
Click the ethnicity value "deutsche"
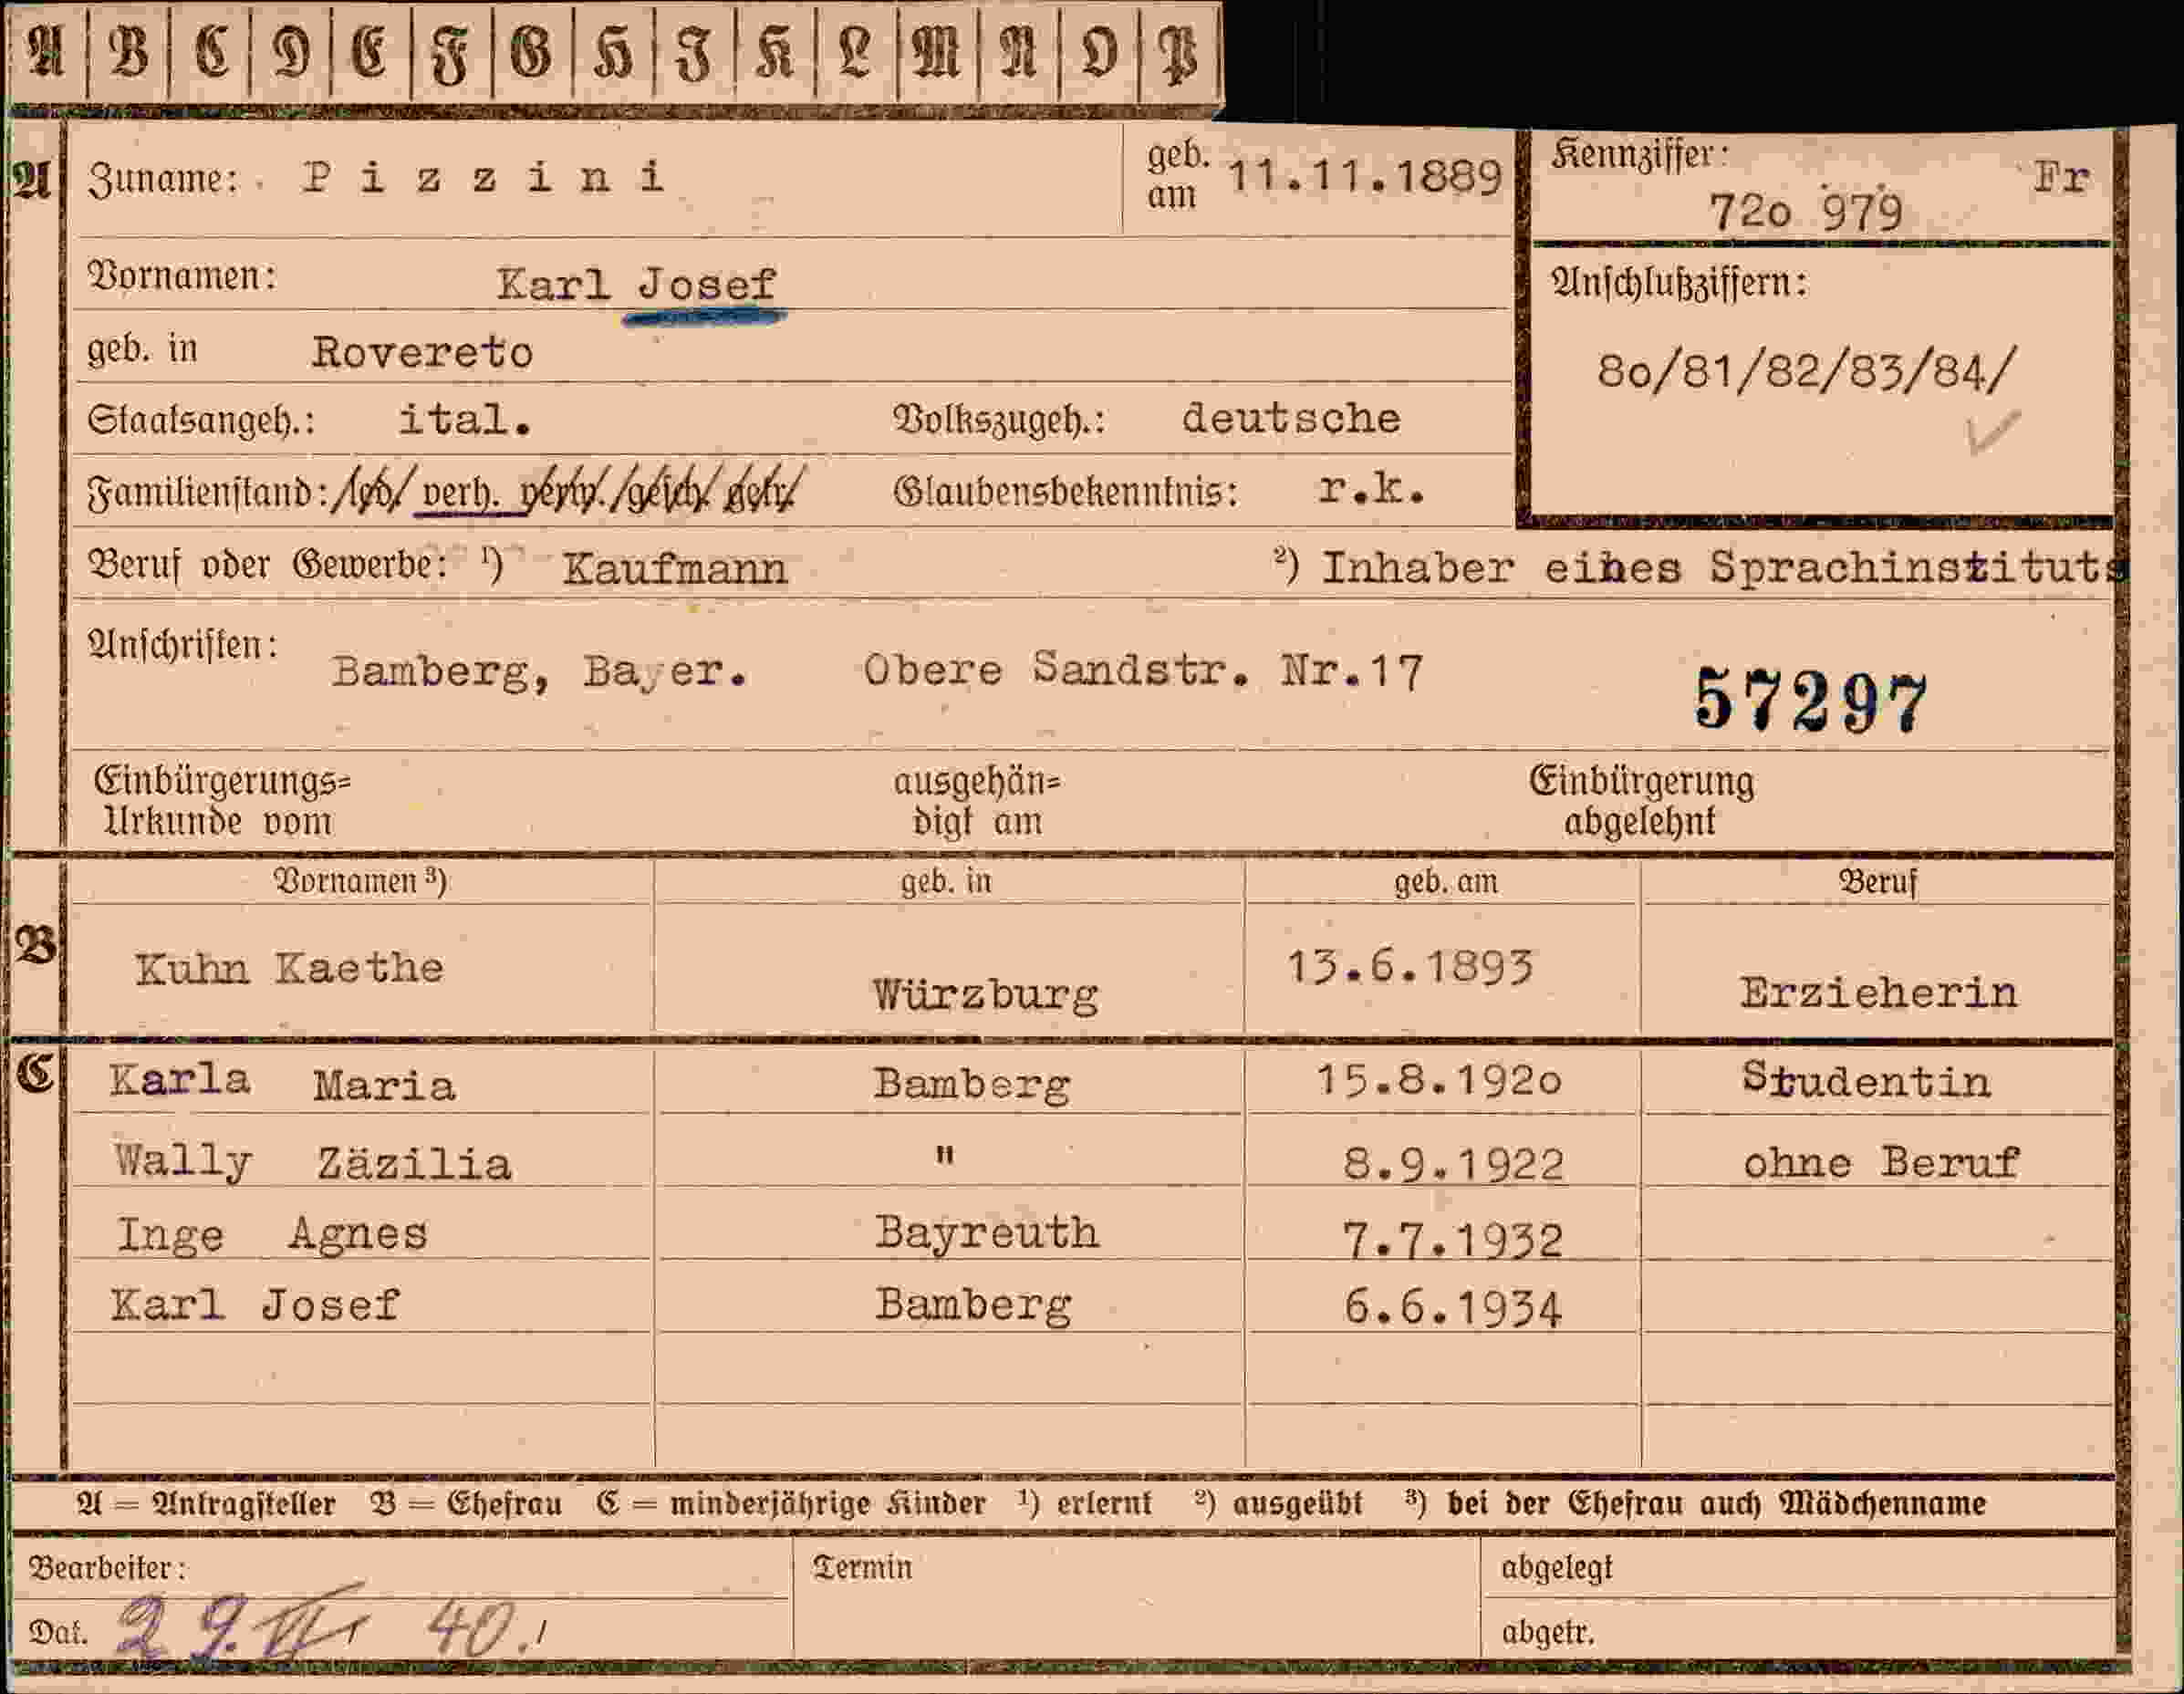(1291, 418)
